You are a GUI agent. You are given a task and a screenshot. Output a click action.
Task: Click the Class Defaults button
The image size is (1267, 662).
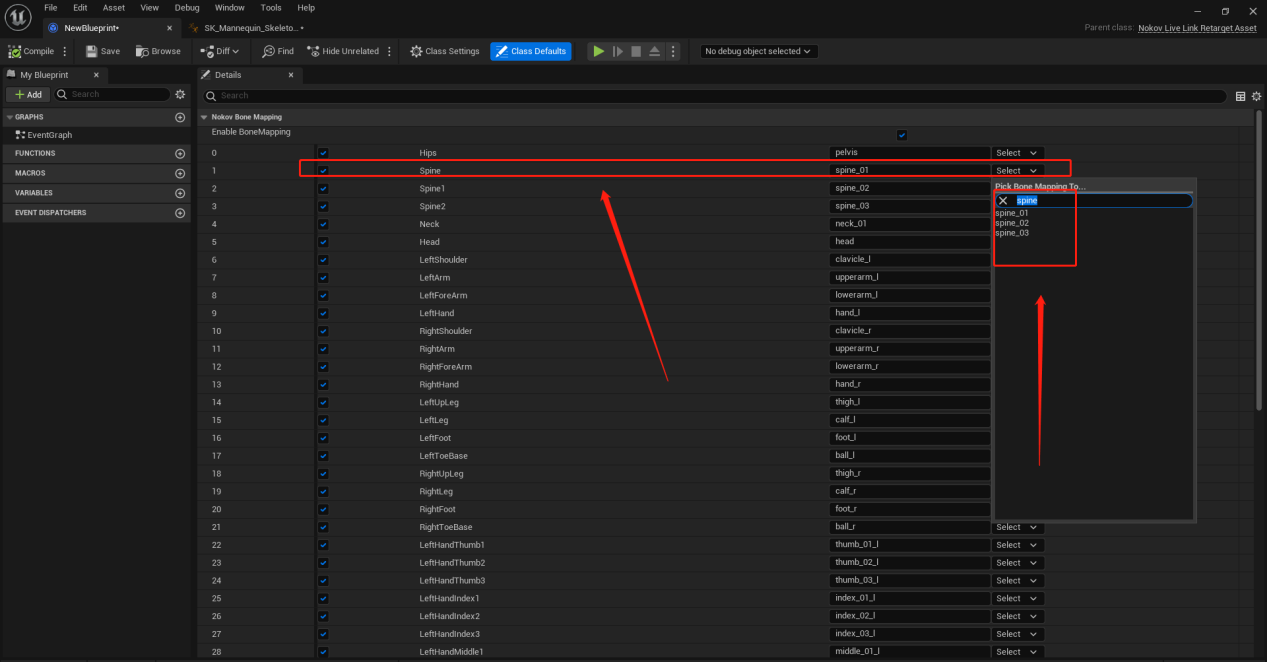(531, 51)
